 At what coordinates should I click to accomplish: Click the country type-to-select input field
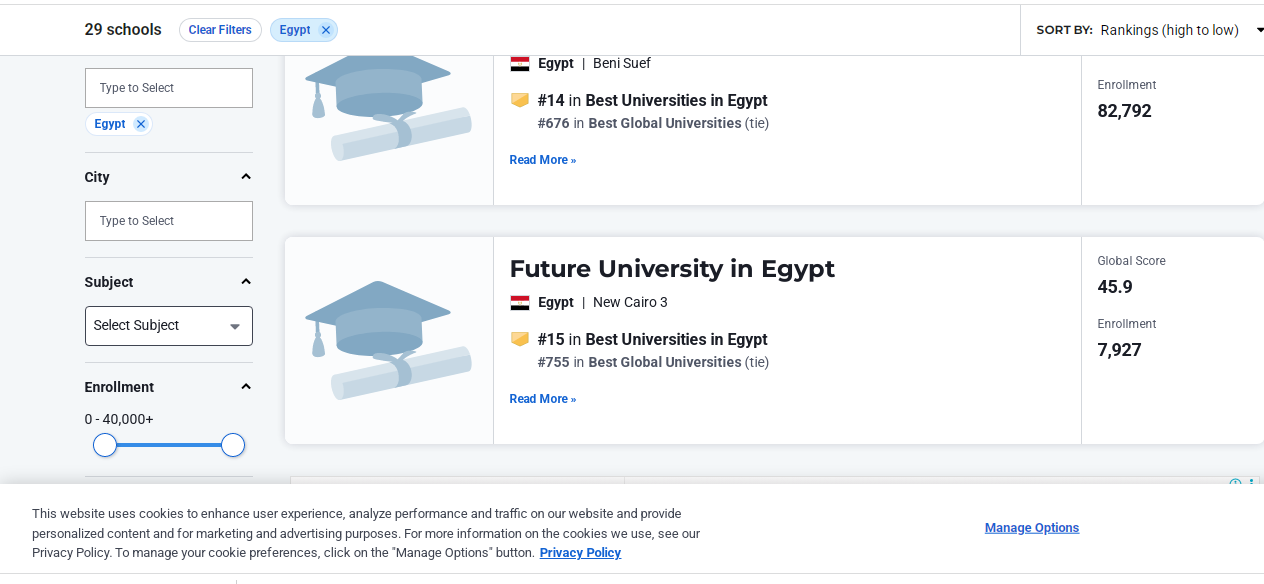pos(168,88)
